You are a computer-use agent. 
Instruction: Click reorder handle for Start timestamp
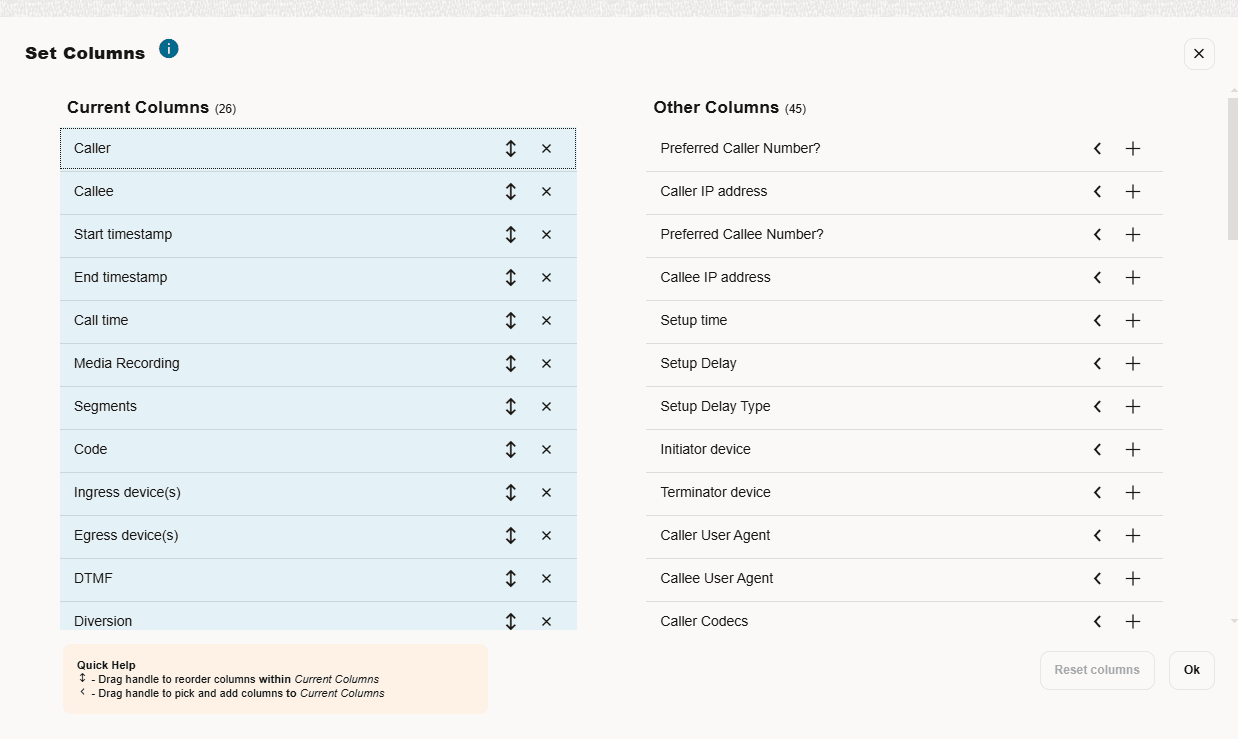point(511,235)
